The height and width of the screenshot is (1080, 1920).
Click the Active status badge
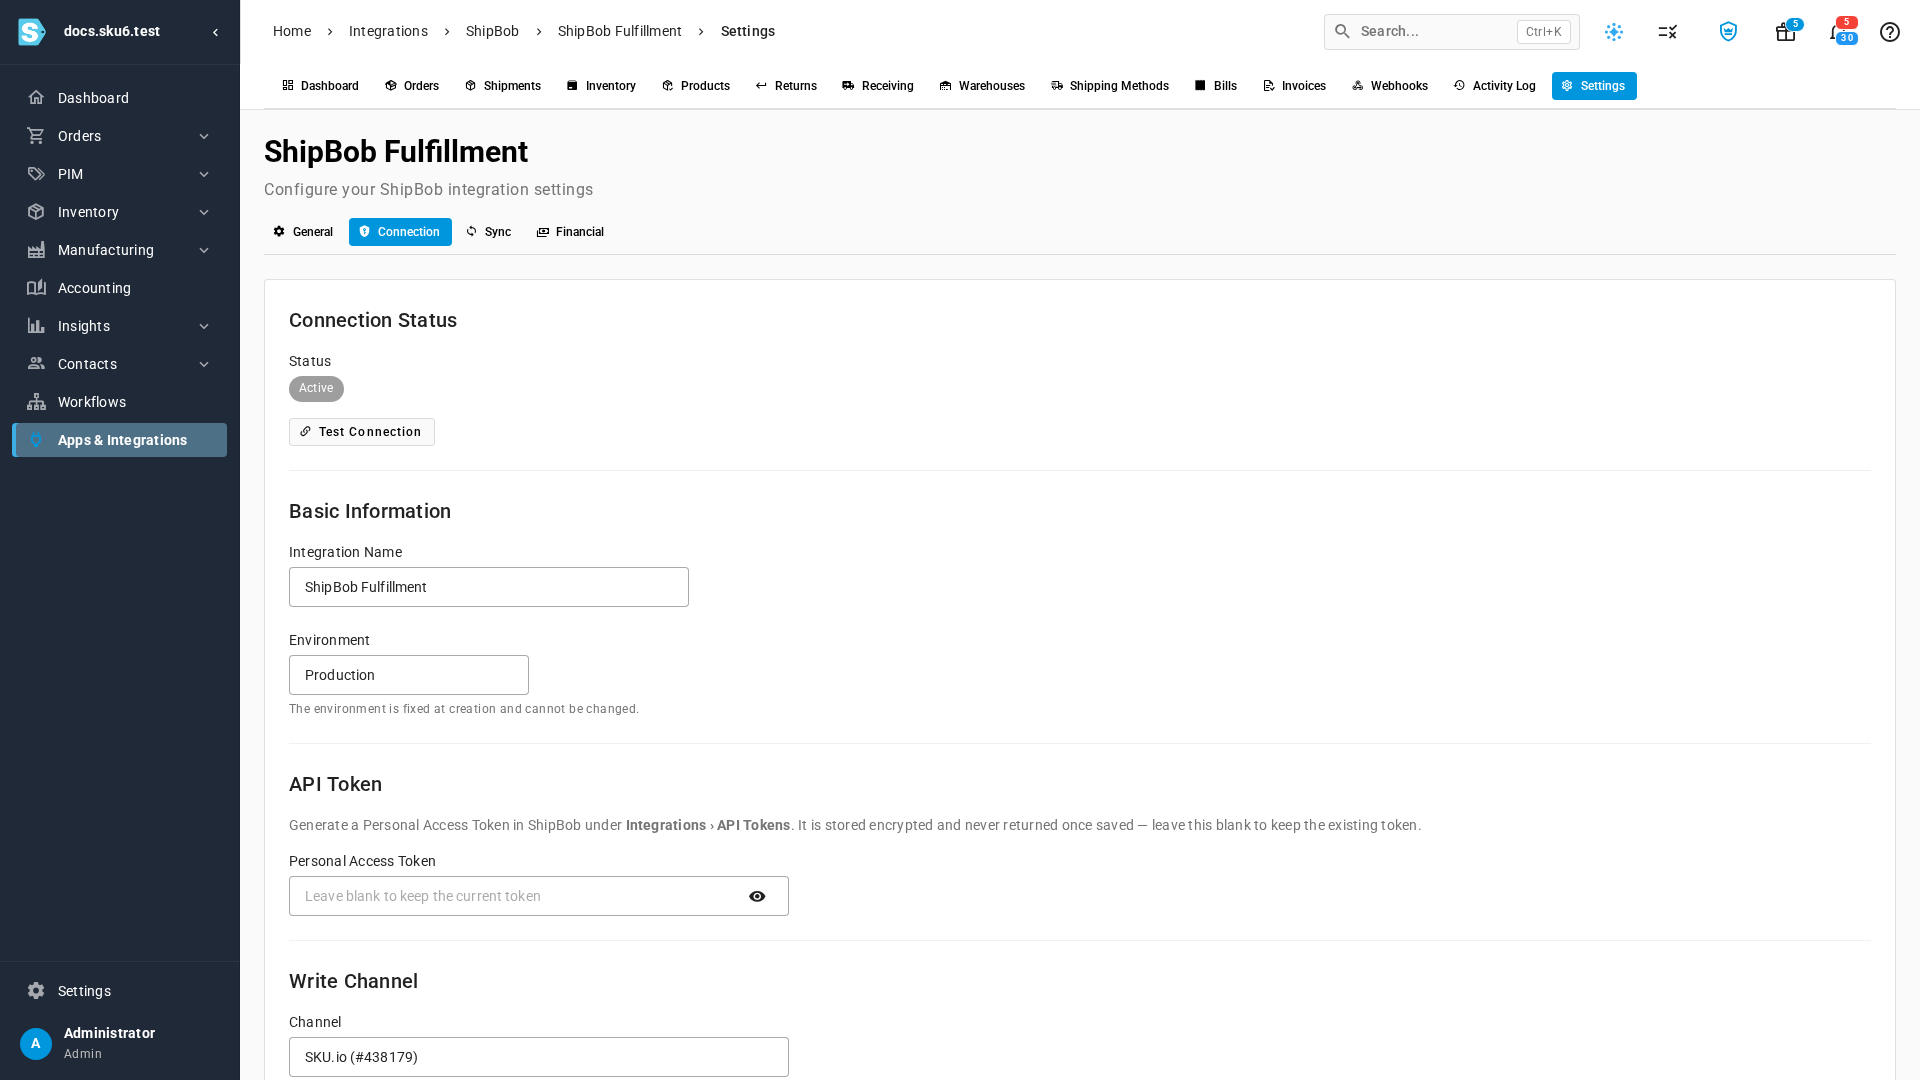click(x=316, y=389)
